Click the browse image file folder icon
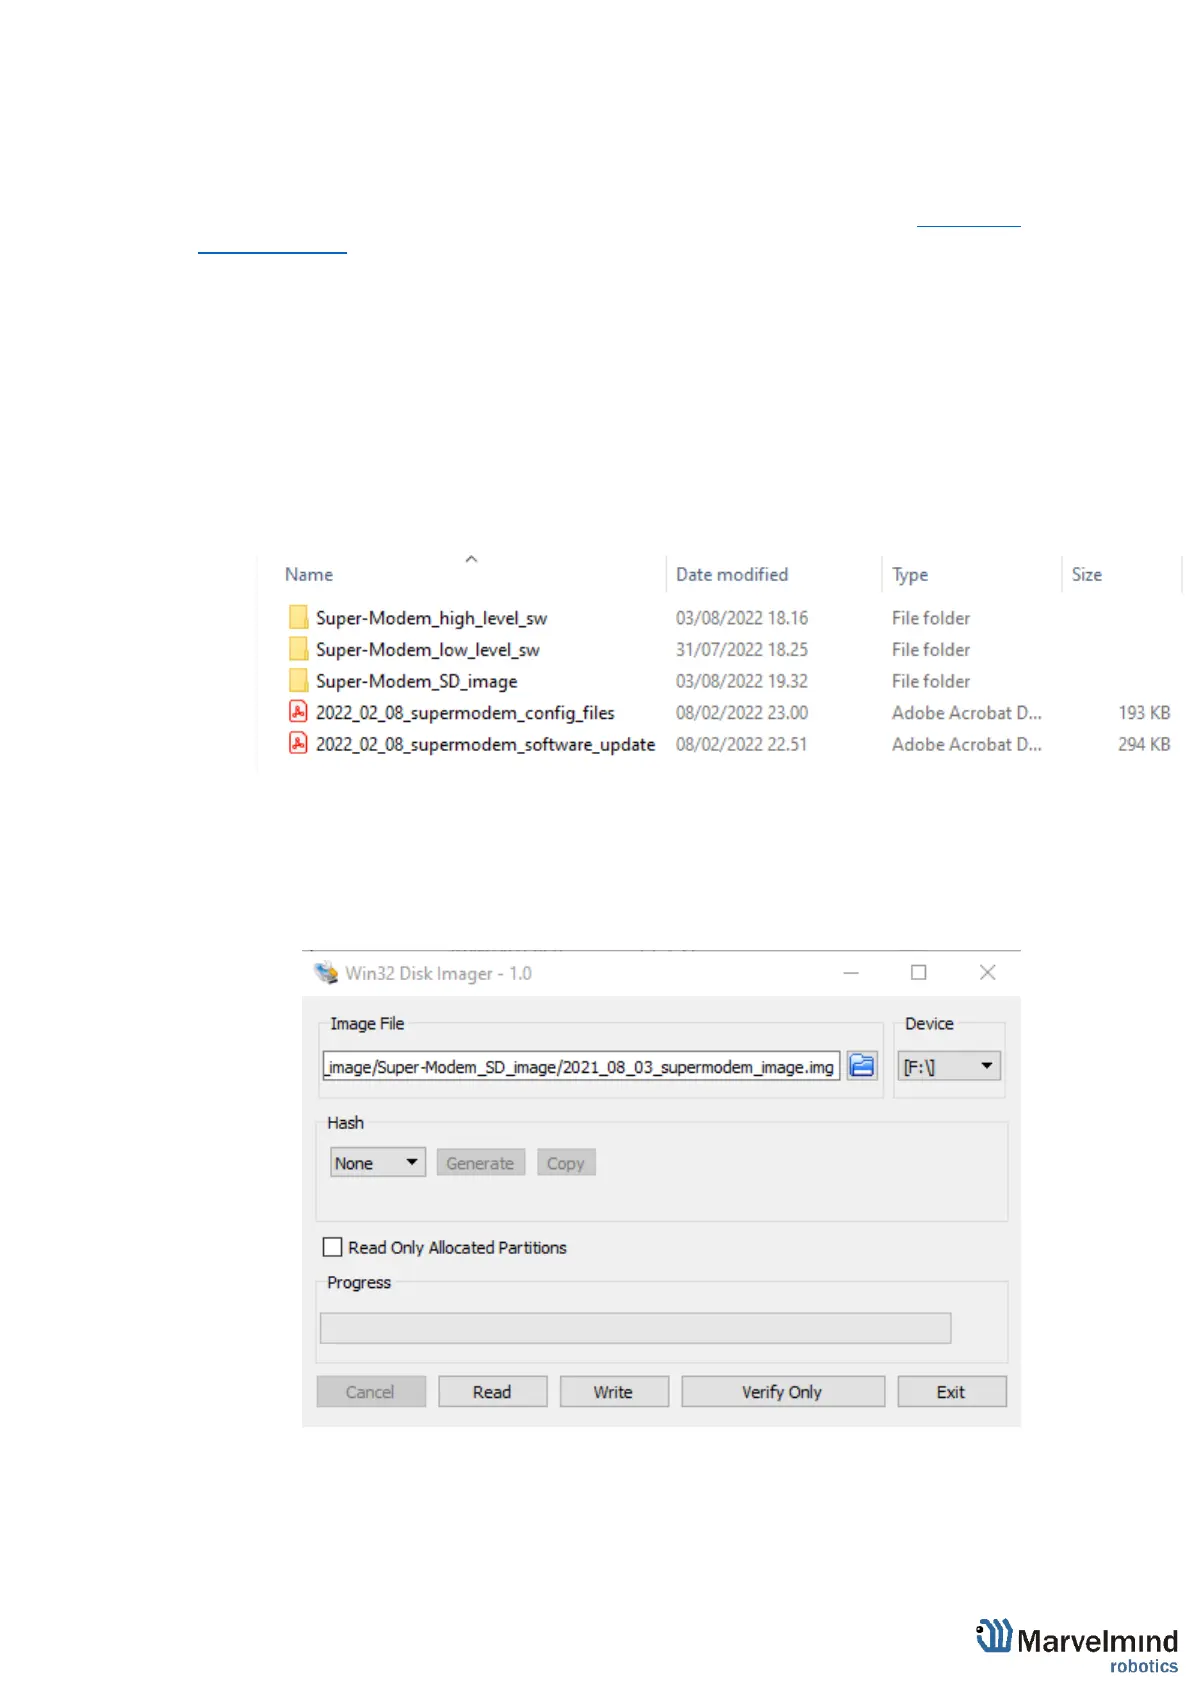This screenshot has height=1684, width=1191. [862, 1066]
